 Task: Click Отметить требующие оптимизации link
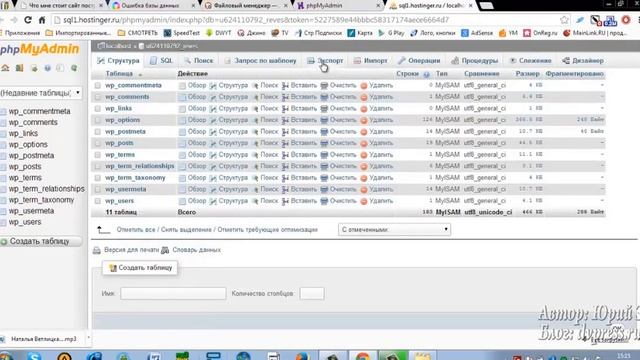pyautogui.click(x=267, y=230)
